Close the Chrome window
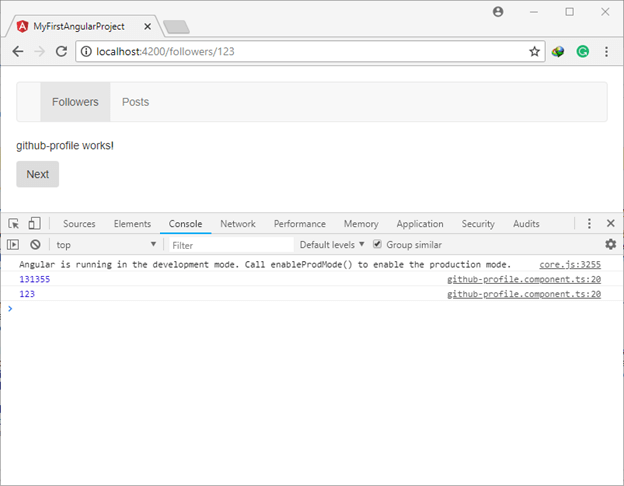The image size is (624, 486). click(605, 12)
